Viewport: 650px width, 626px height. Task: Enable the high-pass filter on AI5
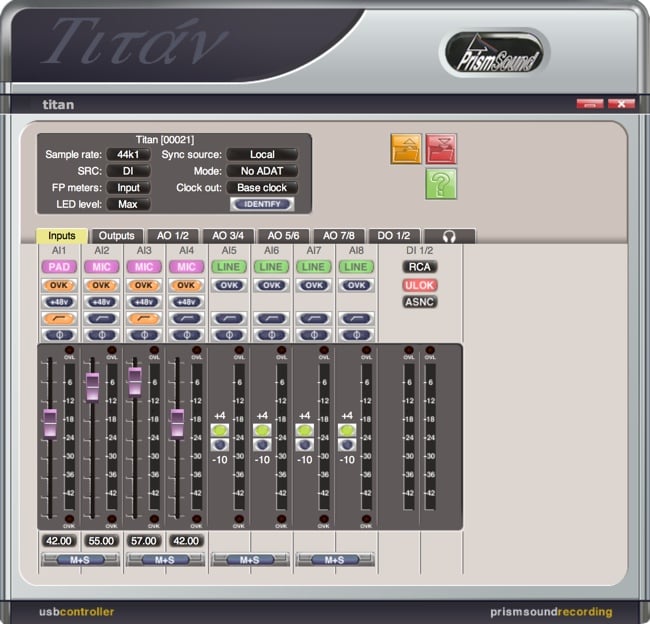(x=229, y=318)
